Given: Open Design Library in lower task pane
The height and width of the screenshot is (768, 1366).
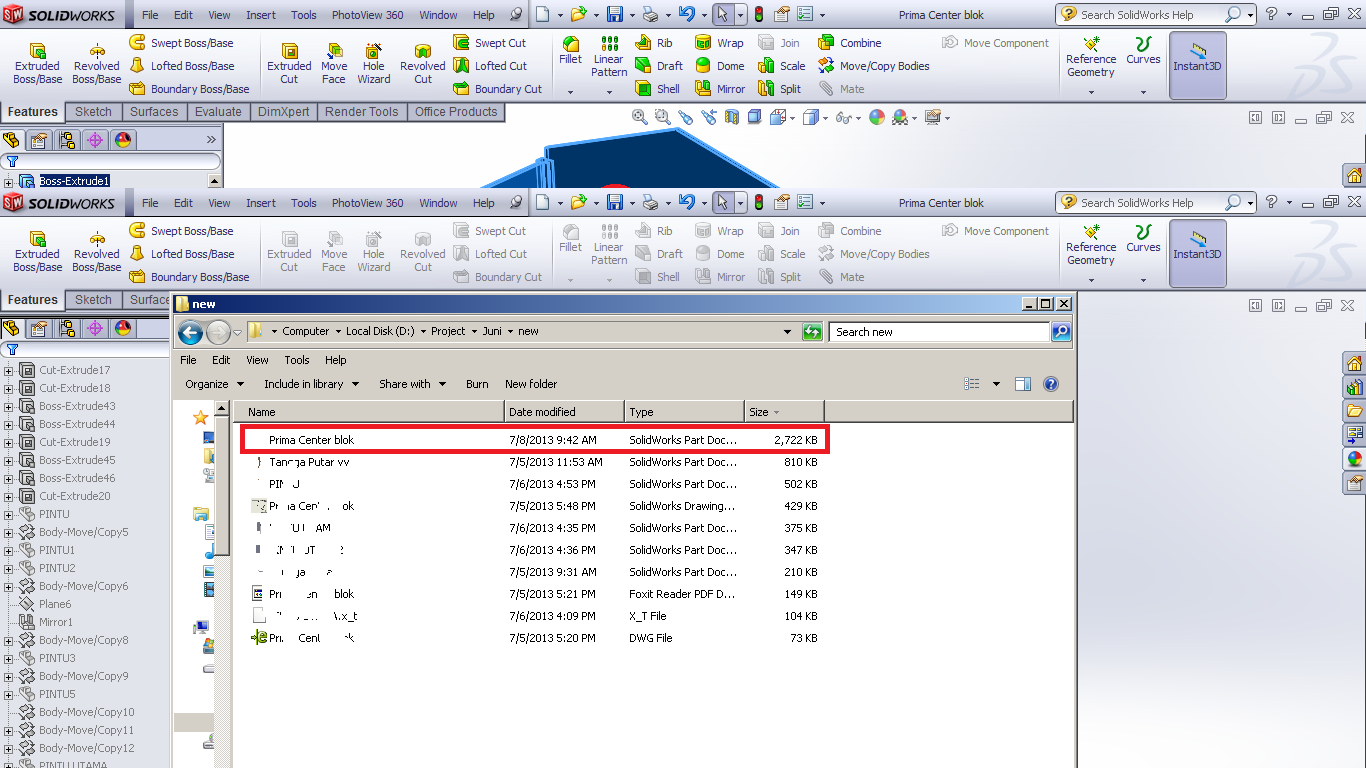Looking at the screenshot, I should tap(1355, 387).
